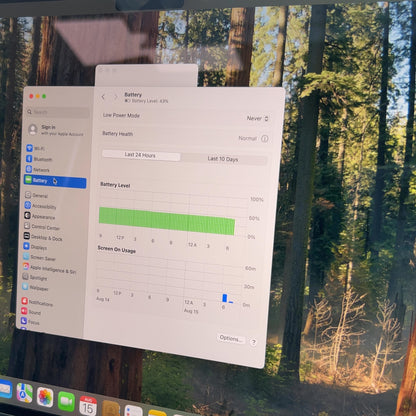416x416 pixels.
Task: Click the Battery Health info icon
Action: tap(264, 139)
